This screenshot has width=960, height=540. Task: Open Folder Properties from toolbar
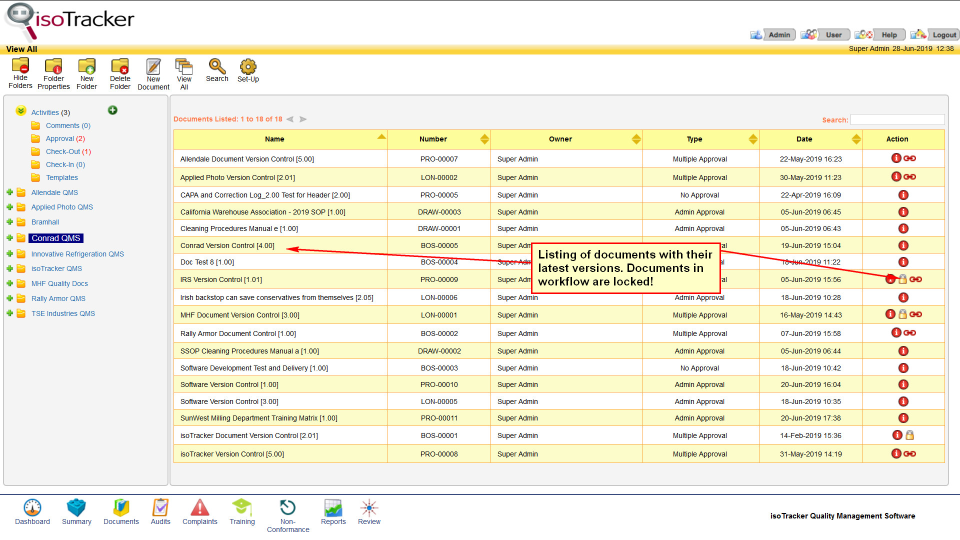point(53,67)
